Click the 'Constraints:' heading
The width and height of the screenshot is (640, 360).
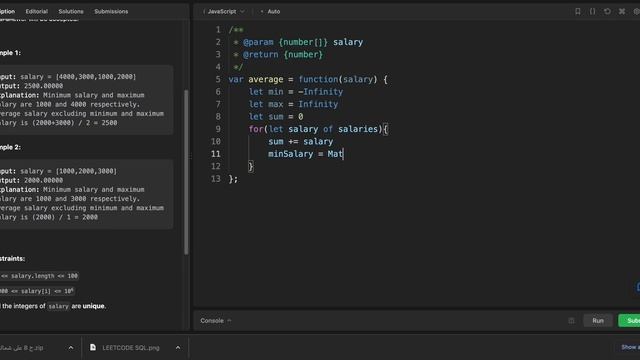pos(12,258)
